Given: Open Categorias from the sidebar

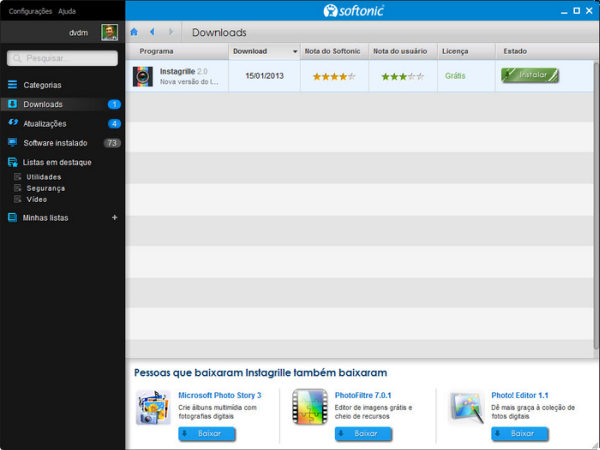Looking at the screenshot, I should 42,85.
